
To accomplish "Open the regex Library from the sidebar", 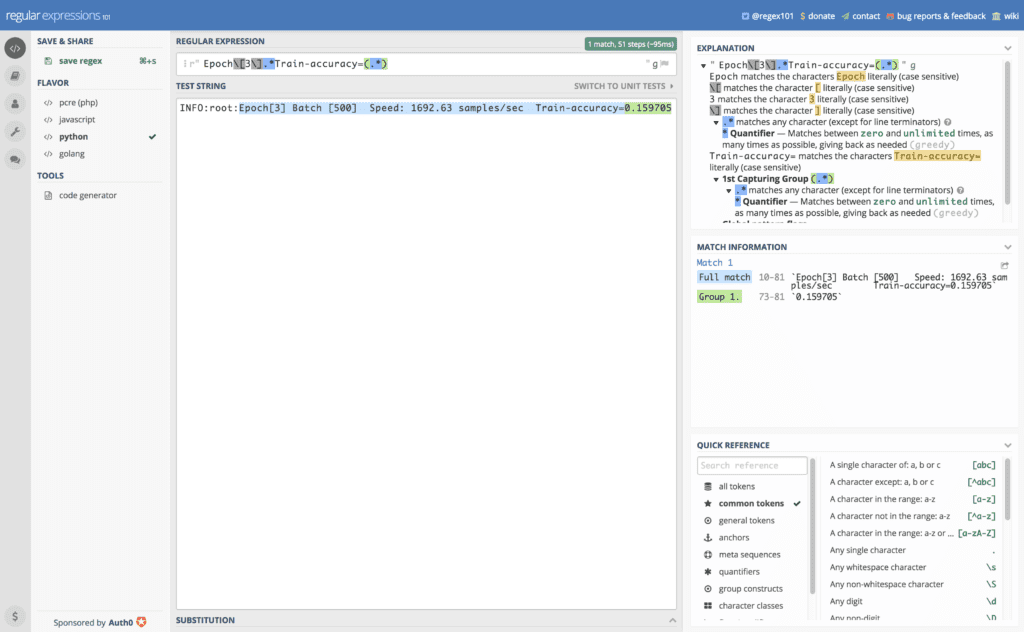I will (14, 76).
